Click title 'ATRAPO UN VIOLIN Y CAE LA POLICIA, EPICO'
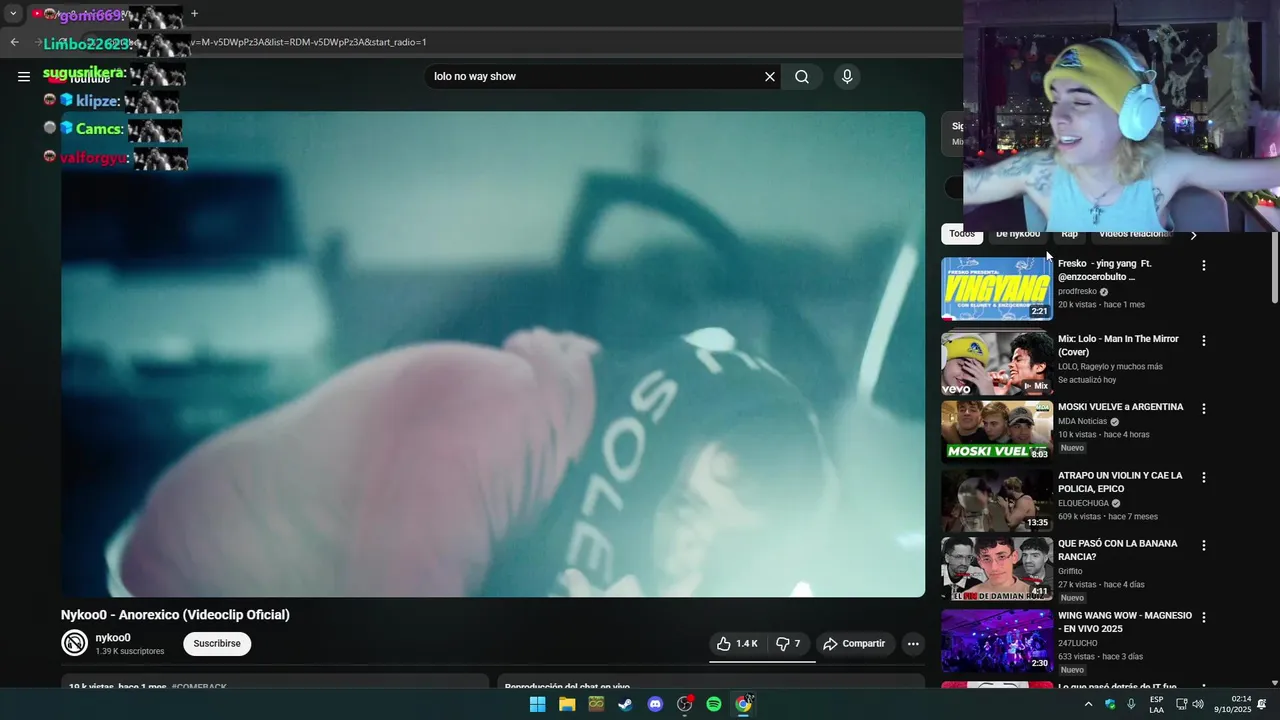1280x720 pixels. [1120, 482]
